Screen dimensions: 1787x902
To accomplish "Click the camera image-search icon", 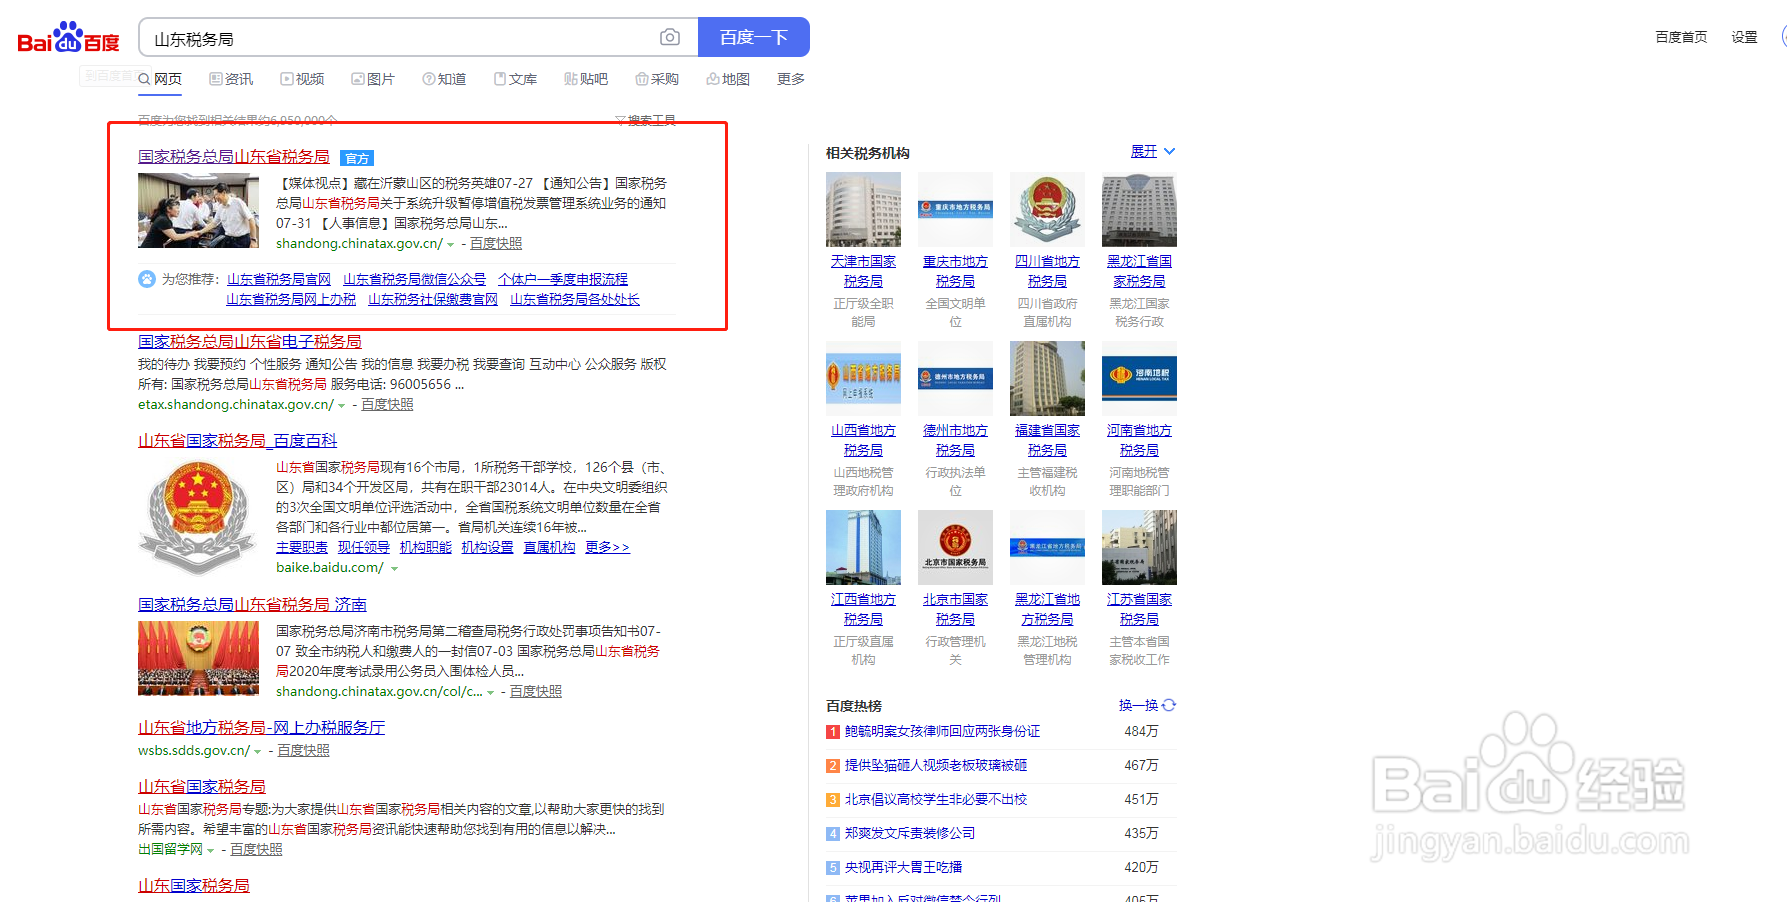I will click(670, 38).
